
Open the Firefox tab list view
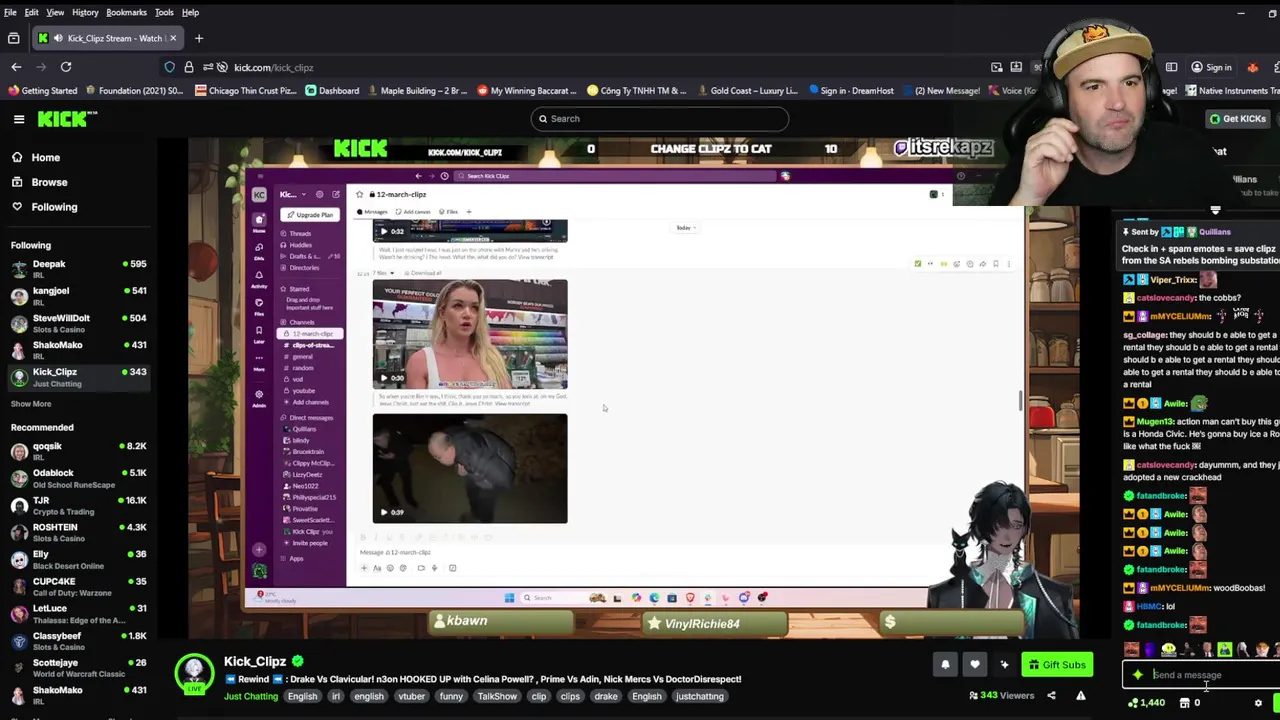click(x=13, y=38)
